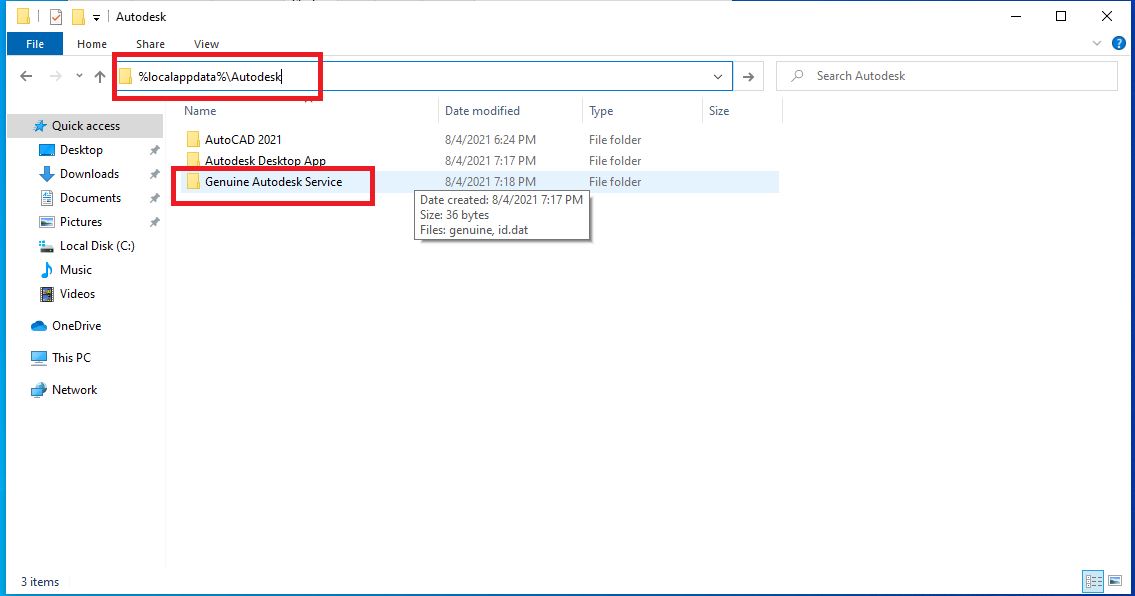Open the OneDrive location in sidebar

tap(76, 326)
